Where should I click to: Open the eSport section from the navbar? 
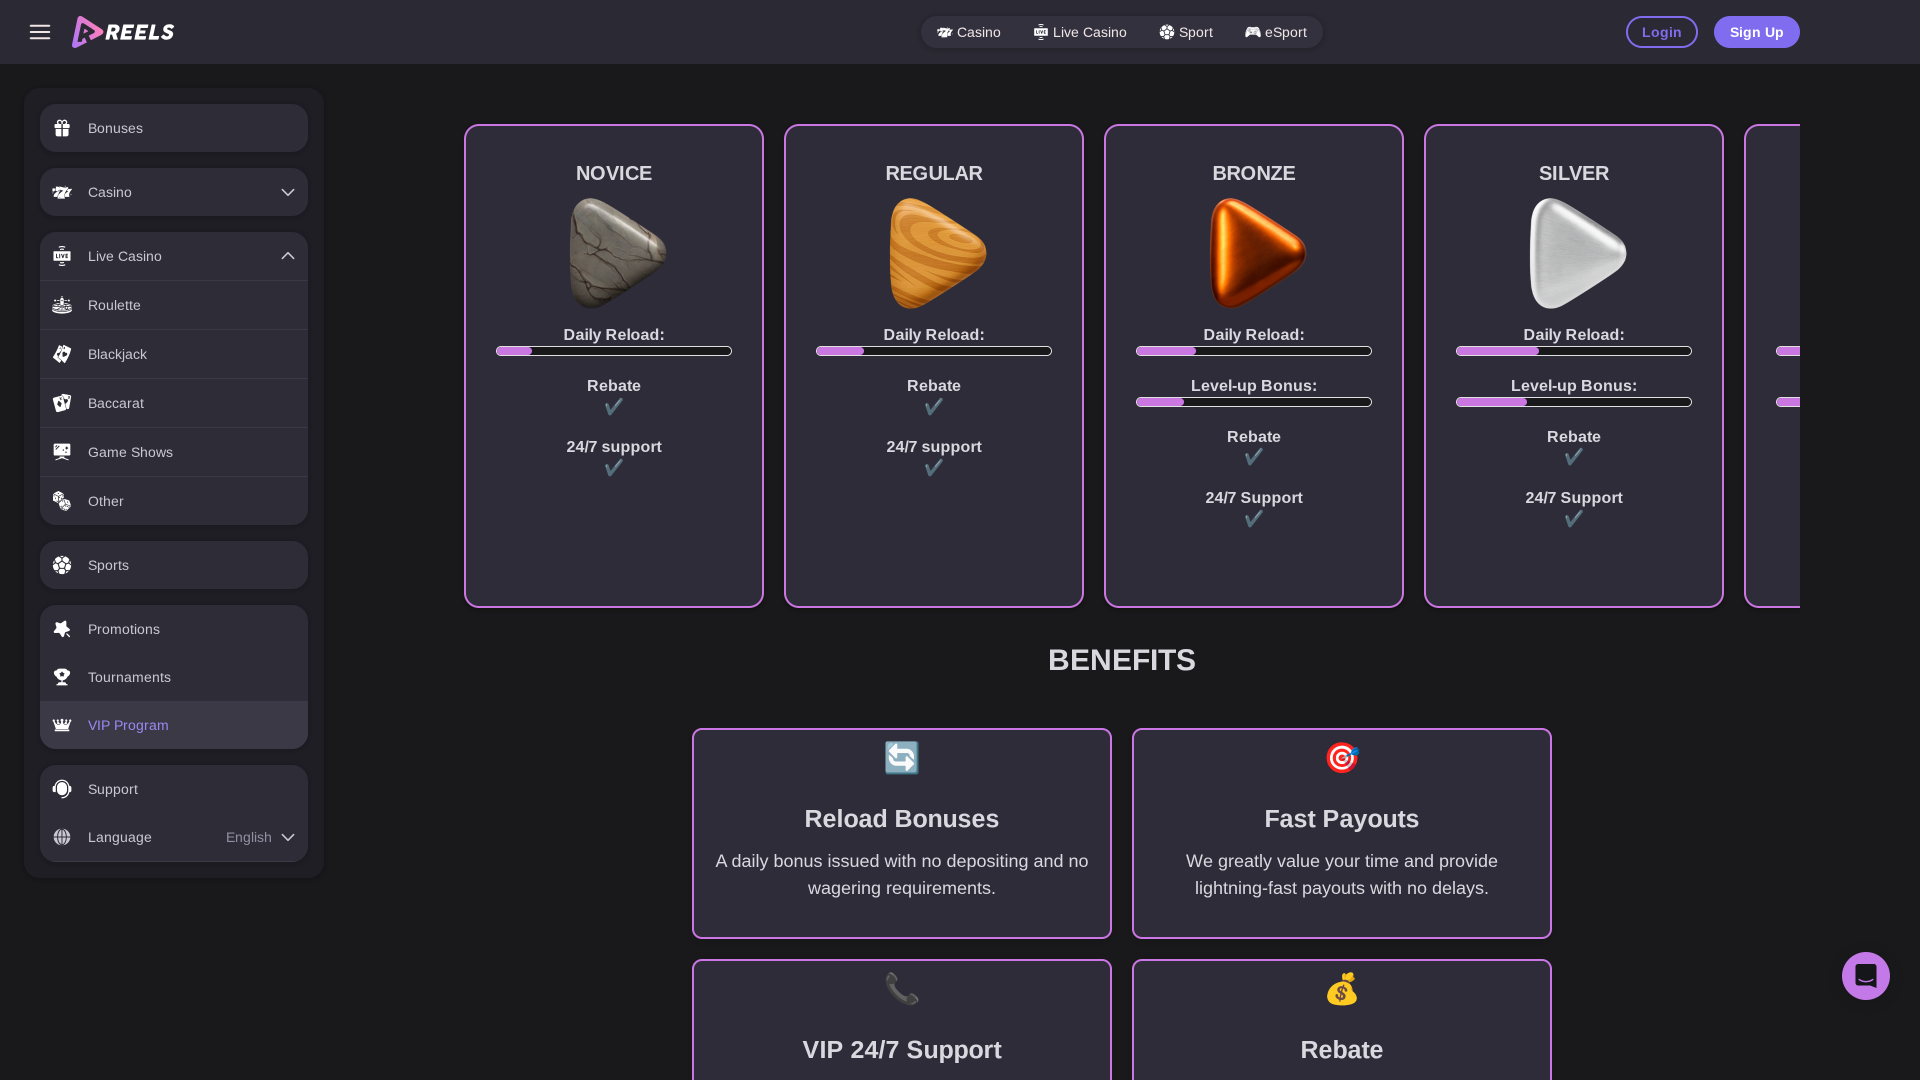[x=1276, y=31]
